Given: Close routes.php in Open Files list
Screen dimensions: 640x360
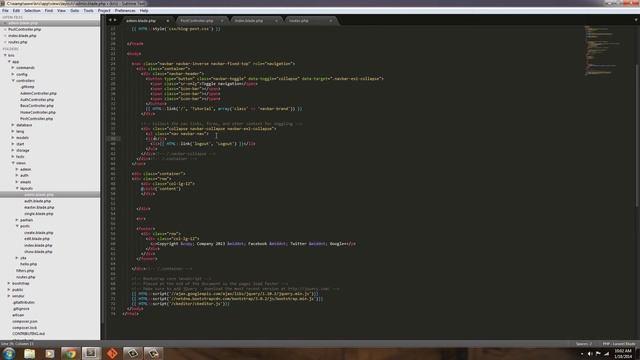Looking at the screenshot, I should point(5,42).
